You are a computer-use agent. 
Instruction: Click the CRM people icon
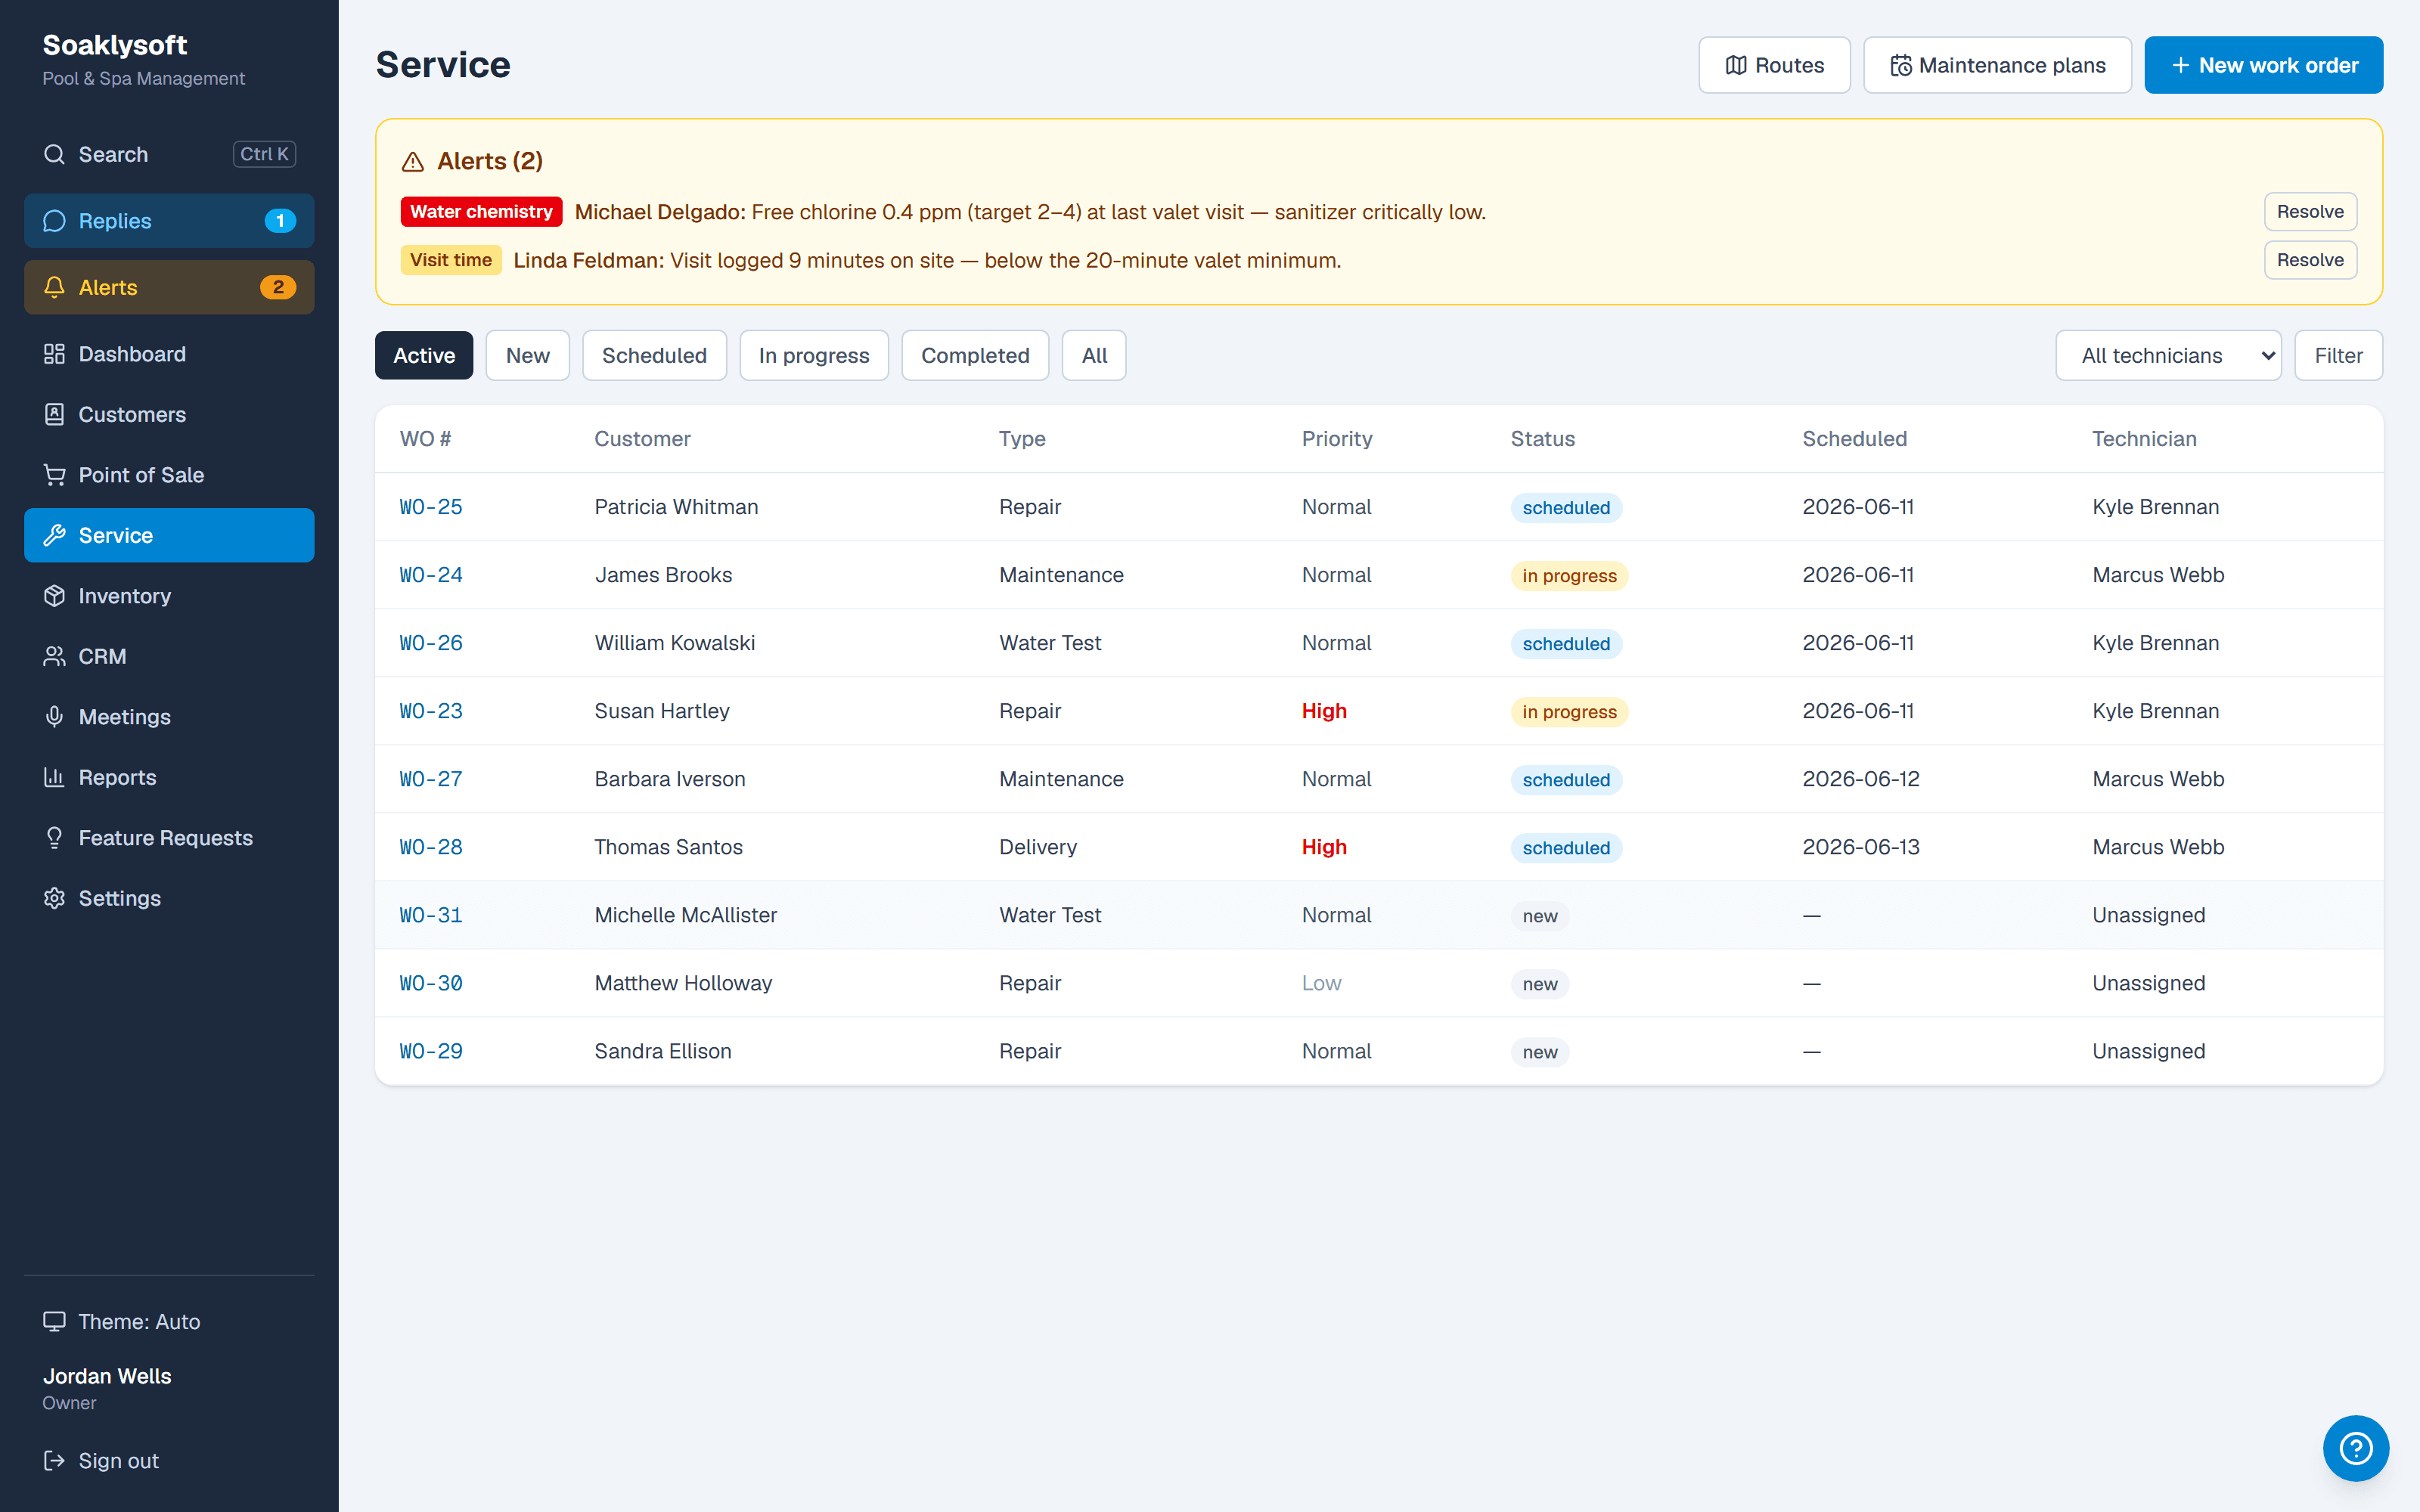(54, 656)
